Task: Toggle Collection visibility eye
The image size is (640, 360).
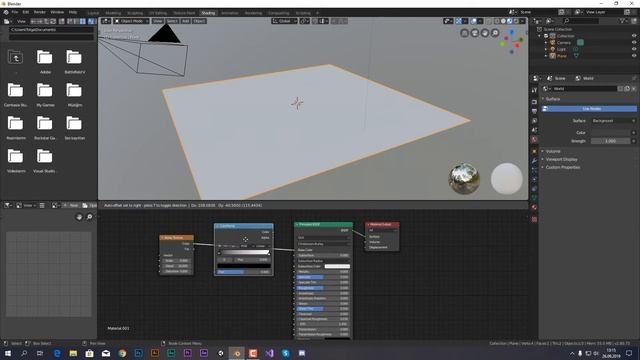Action: pos(634,36)
